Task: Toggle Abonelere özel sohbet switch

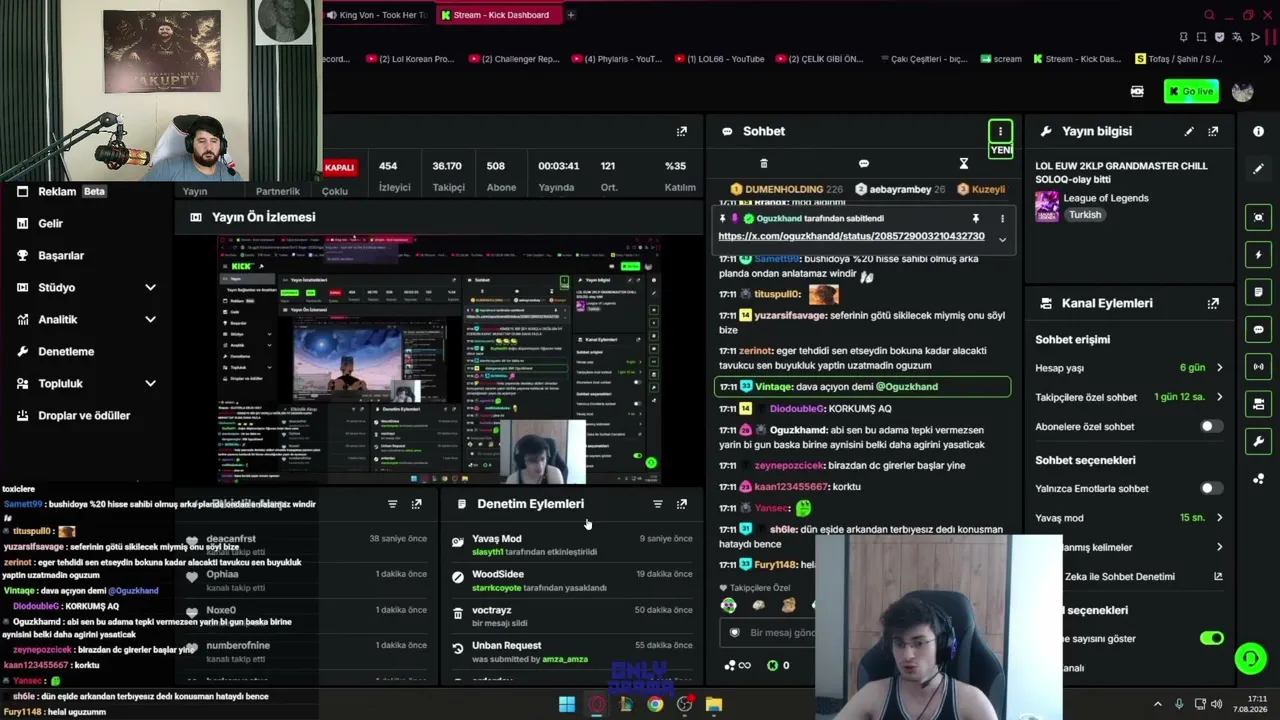Action: coord(1211,426)
